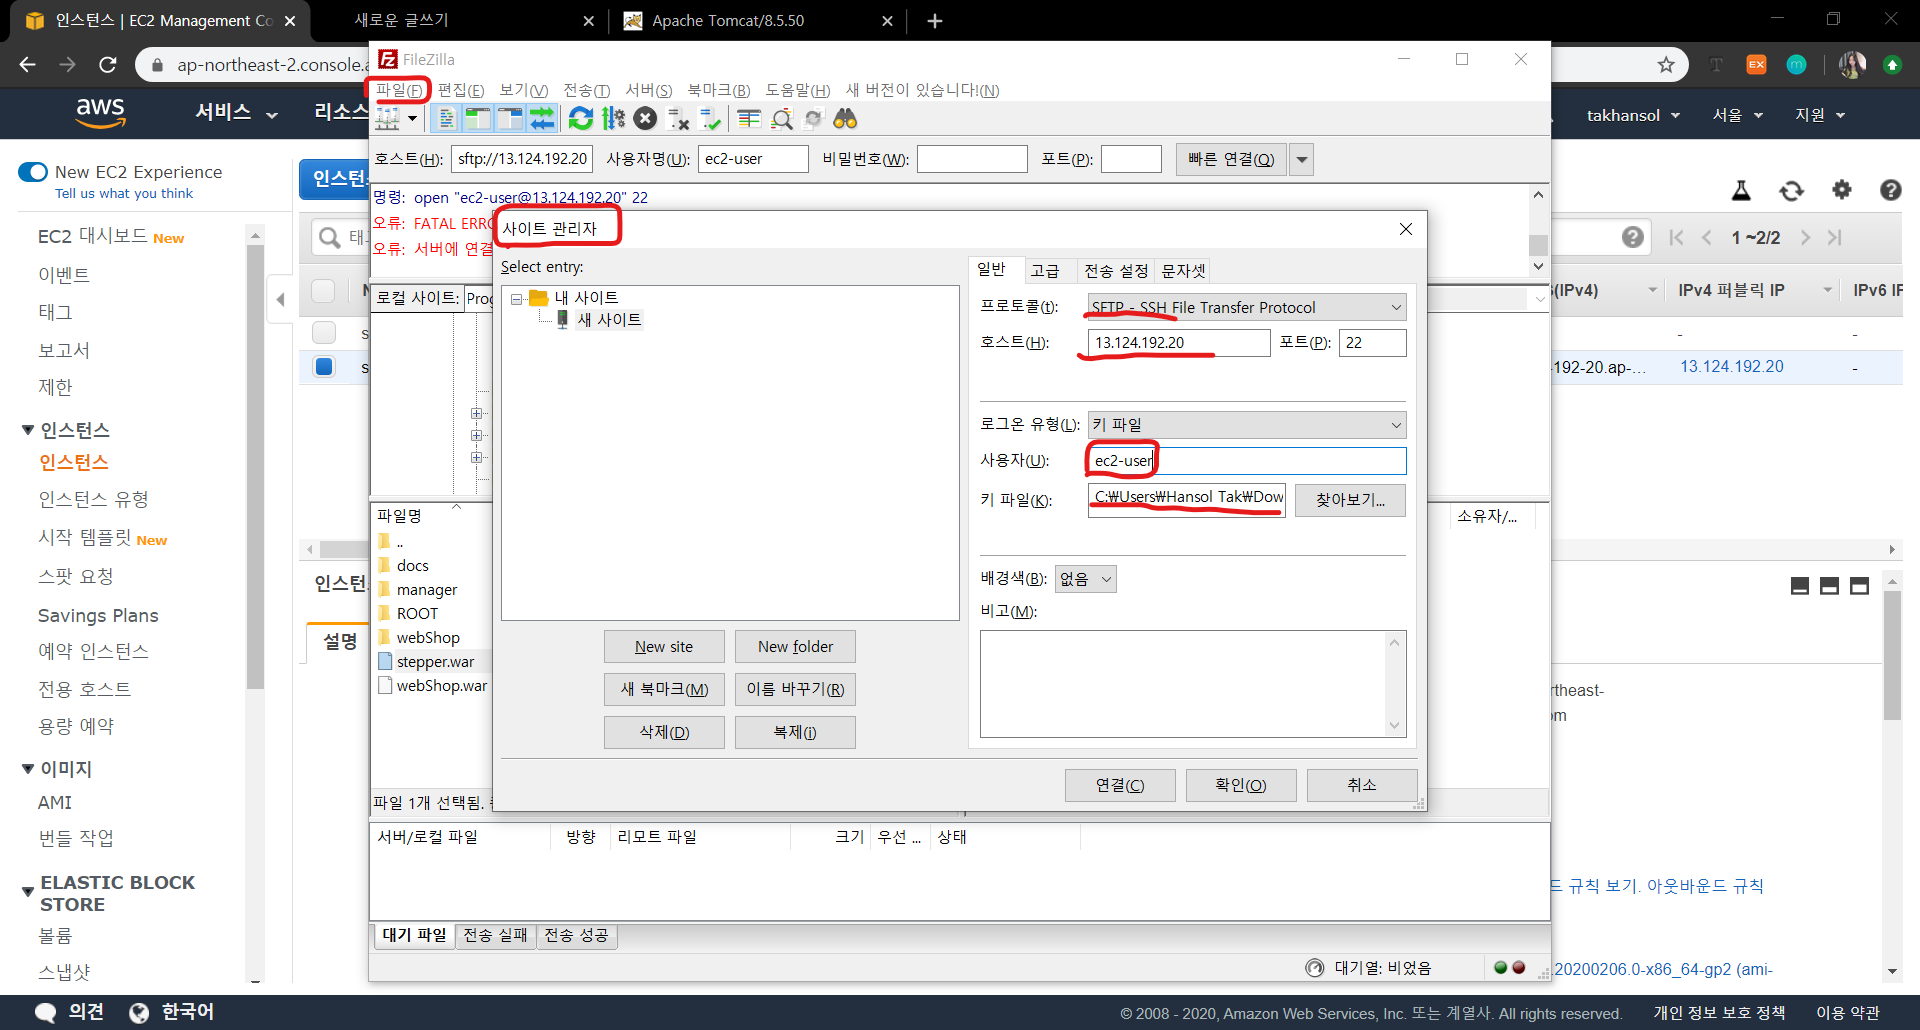Click host field in Site Manager
This screenshot has width=1920, height=1030.
pyautogui.click(x=1179, y=343)
